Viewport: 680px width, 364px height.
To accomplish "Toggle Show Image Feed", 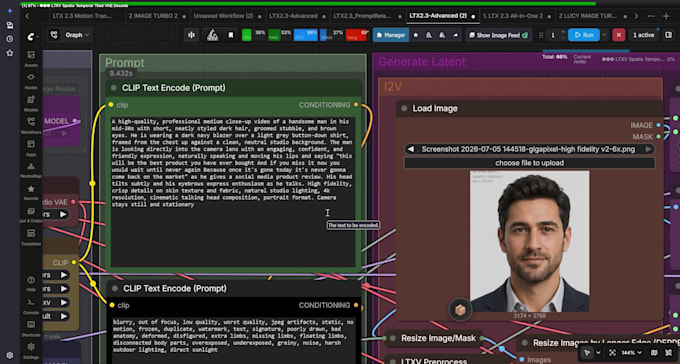I will [x=498, y=35].
